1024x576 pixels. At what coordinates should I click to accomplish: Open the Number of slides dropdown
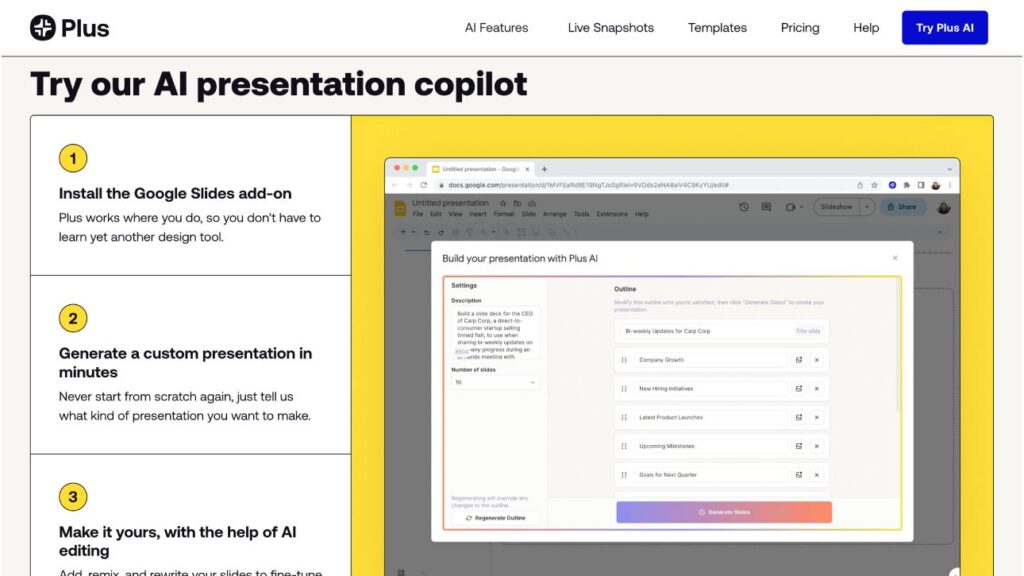[495, 382]
